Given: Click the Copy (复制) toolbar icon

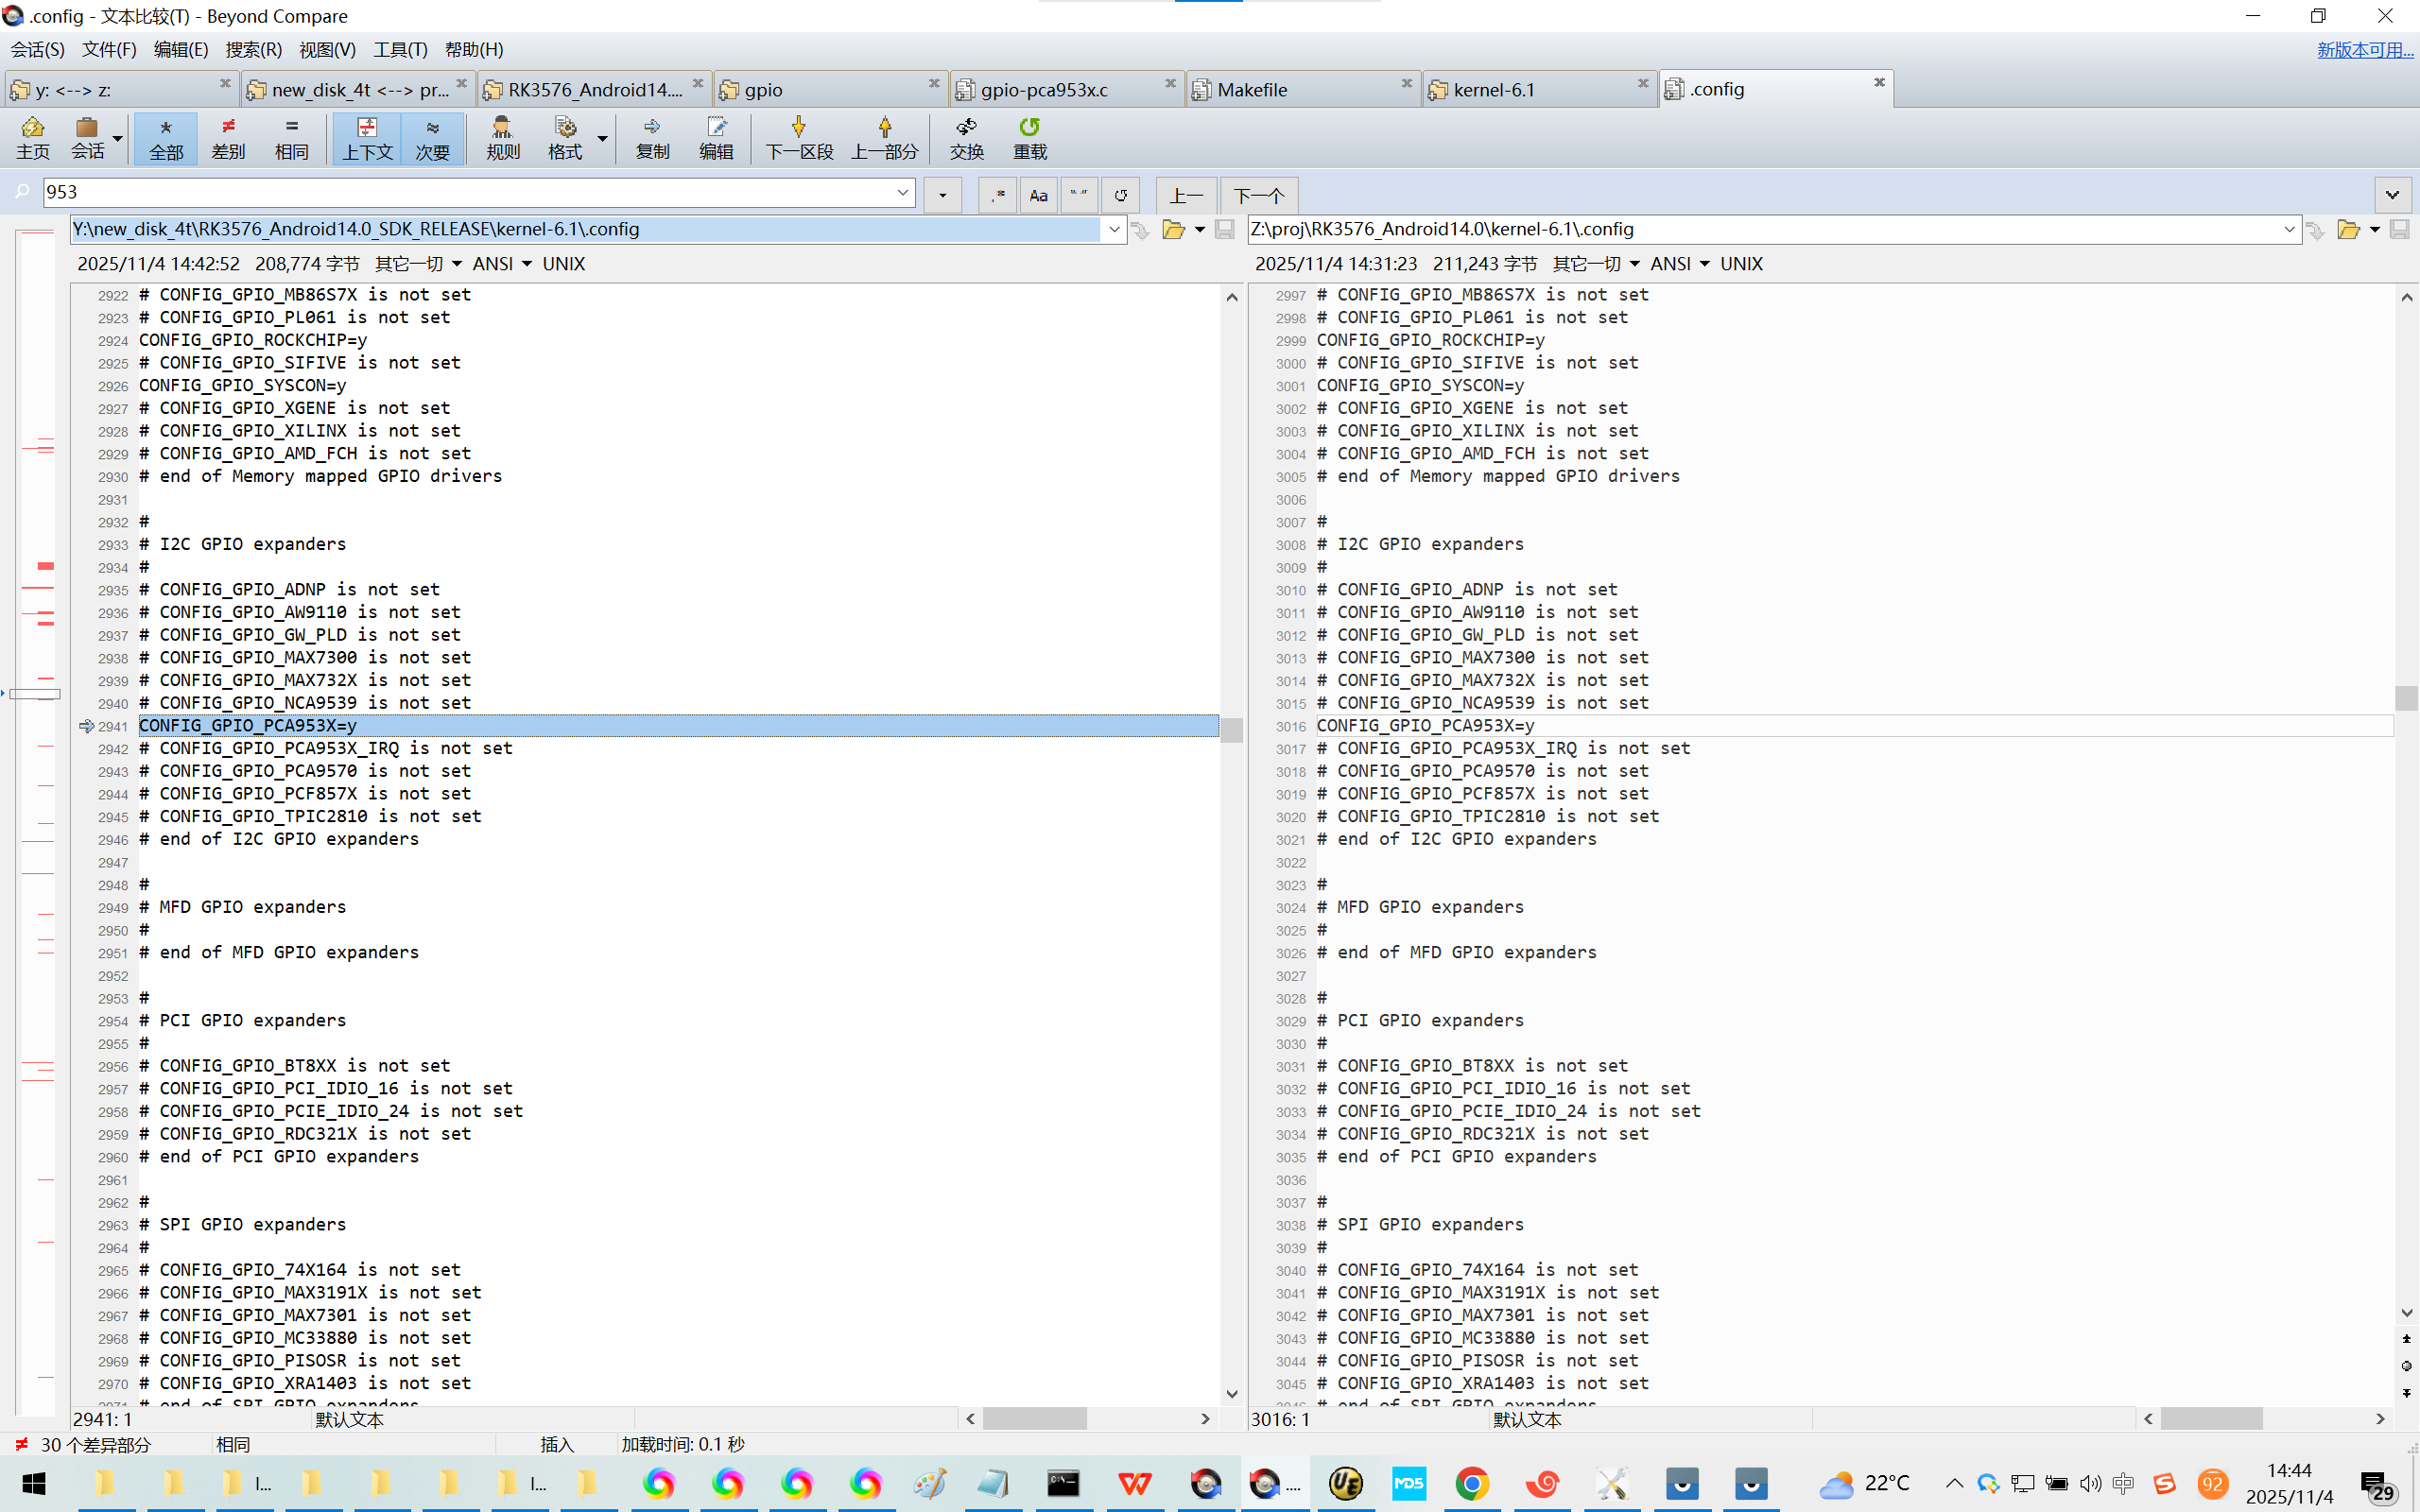Looking at the screenshot, I should tap(652, 137).
